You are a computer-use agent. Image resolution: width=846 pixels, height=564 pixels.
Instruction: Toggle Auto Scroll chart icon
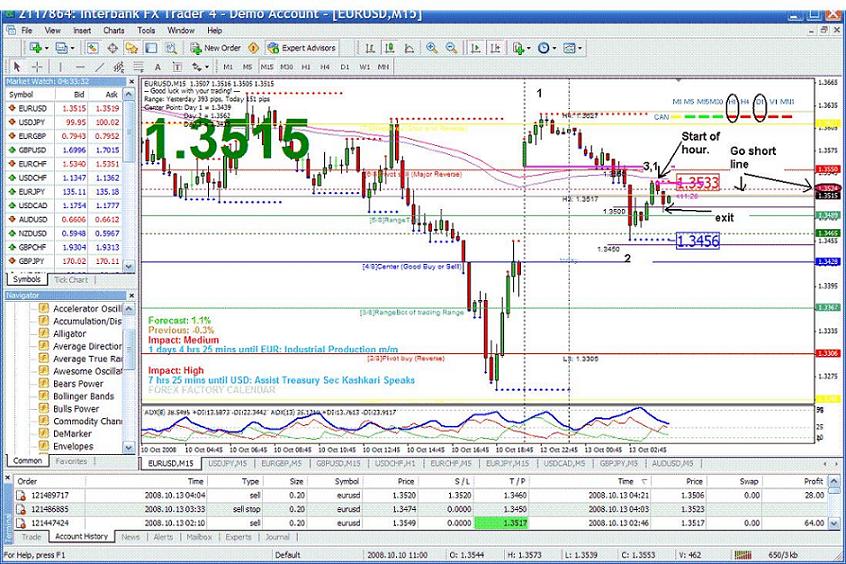[x=475, y=48]
